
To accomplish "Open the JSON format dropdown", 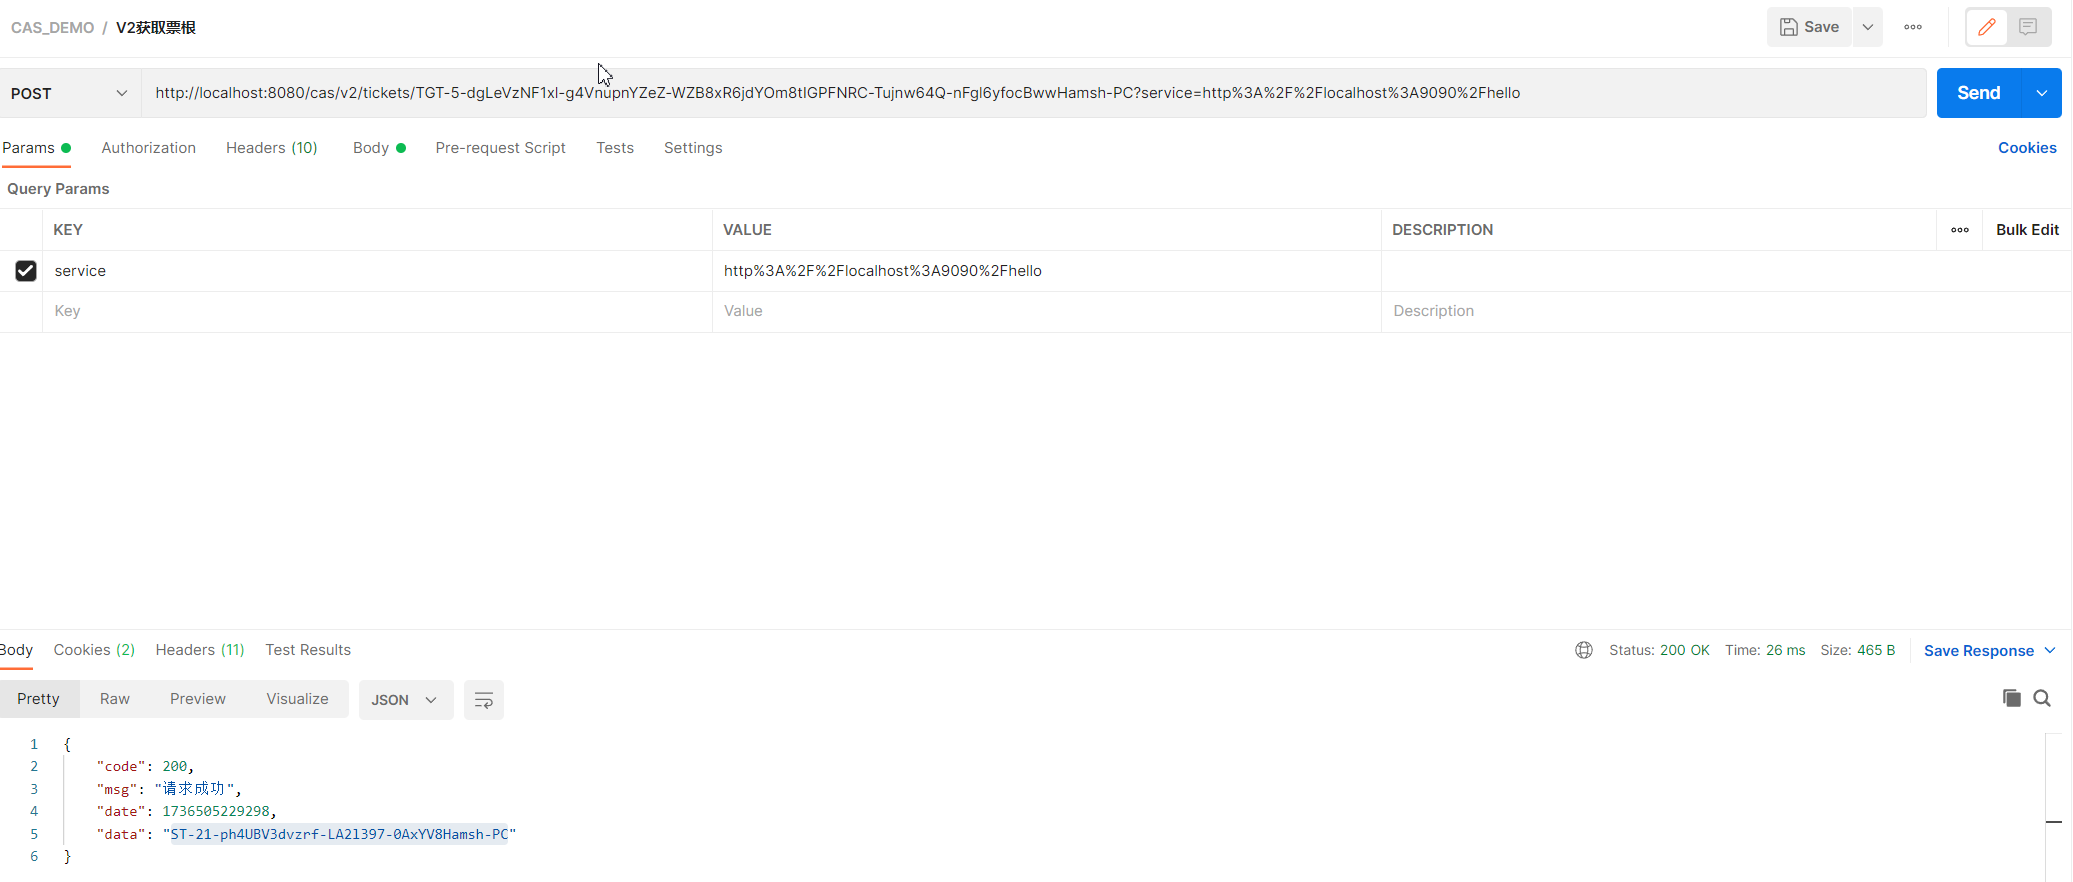I will [x=405, y=700].
